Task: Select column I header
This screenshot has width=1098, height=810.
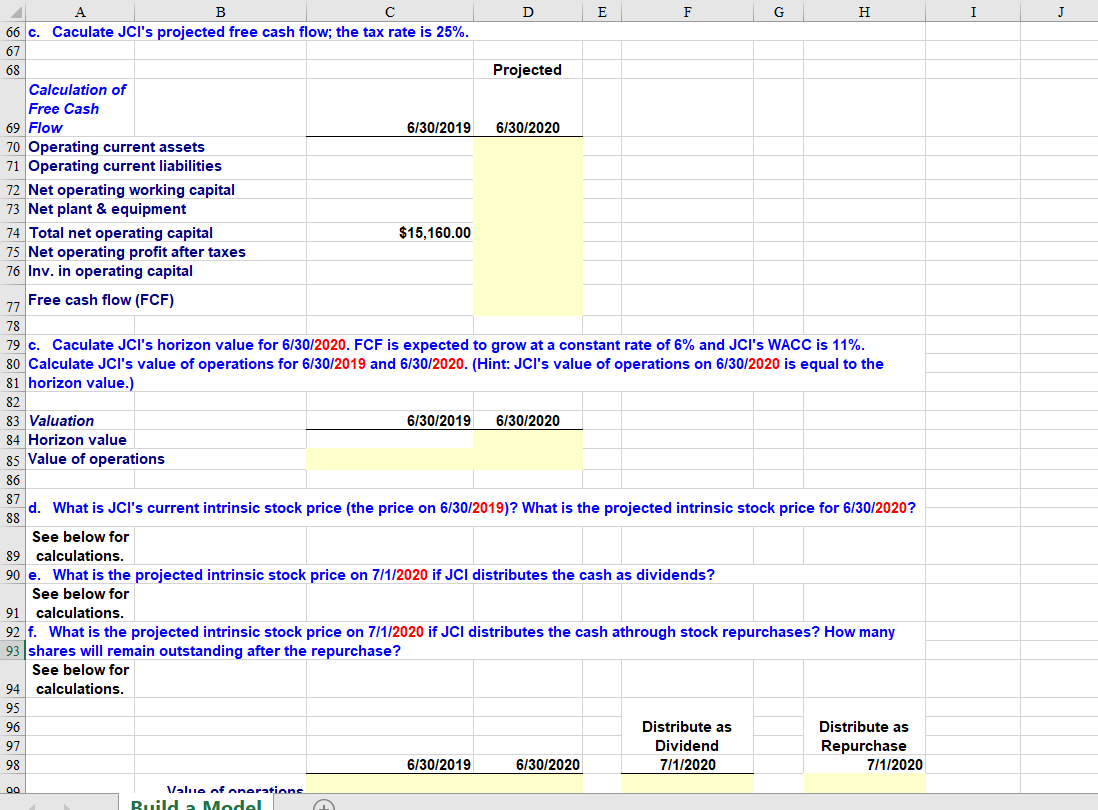Action: [973, 12]
